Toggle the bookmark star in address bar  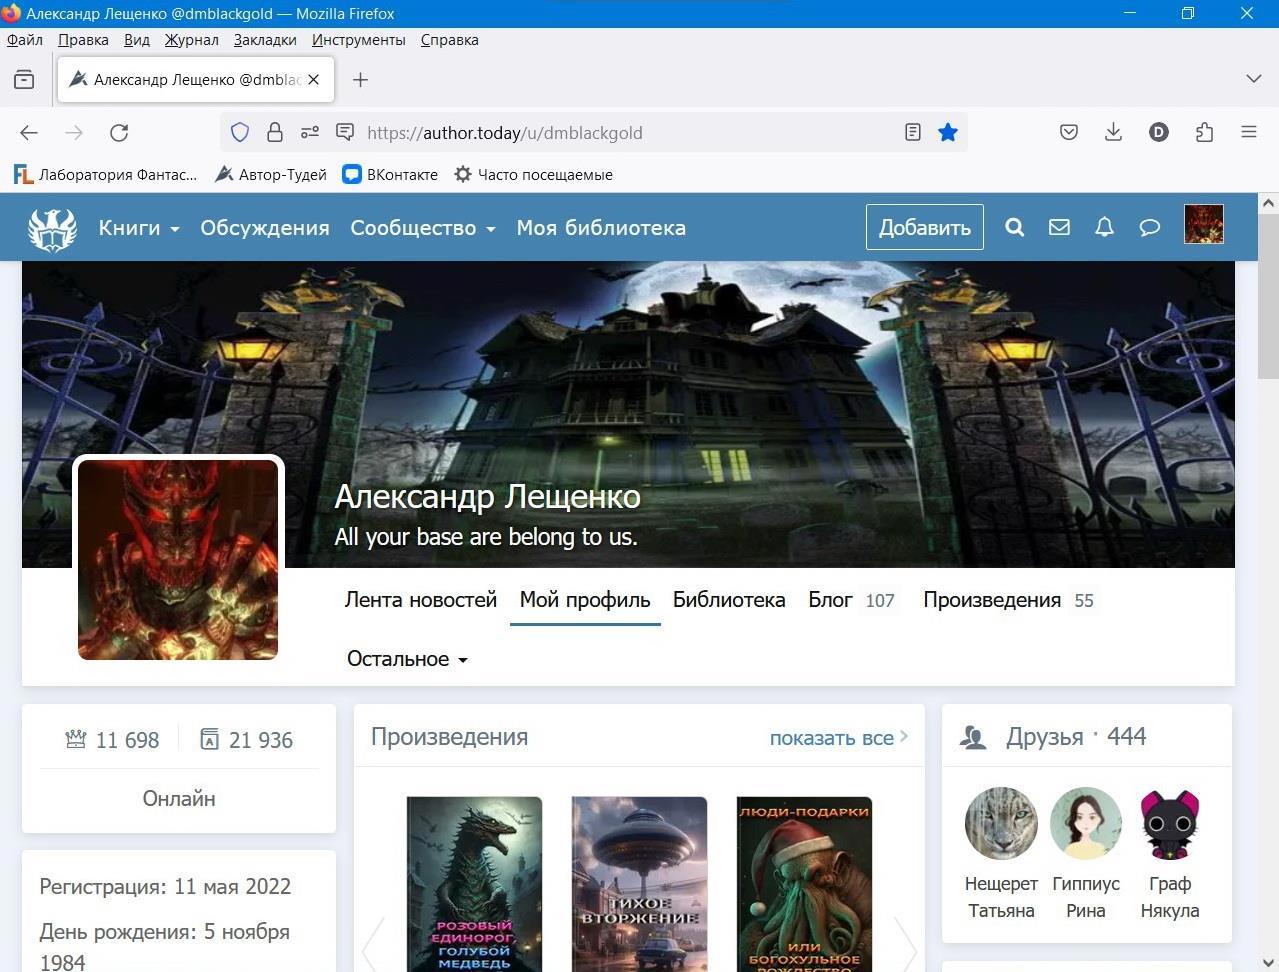coord(948,132)
